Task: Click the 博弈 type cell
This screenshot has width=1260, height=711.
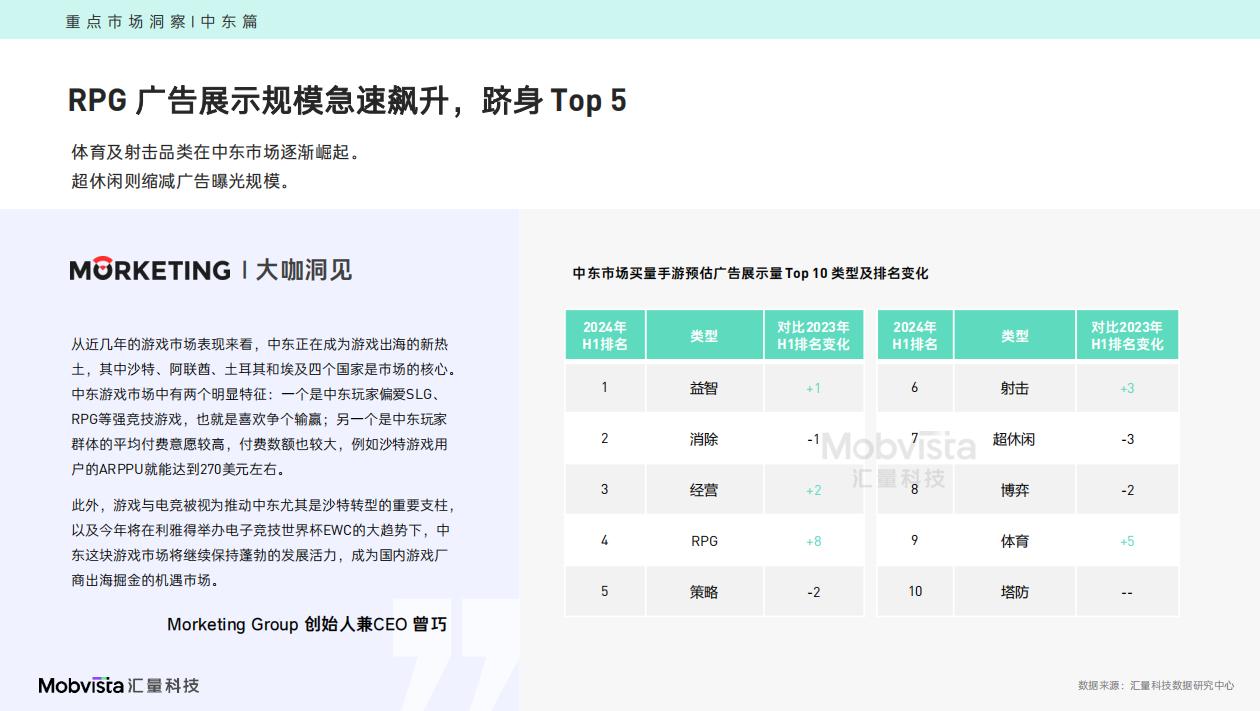Action: 1014,490
